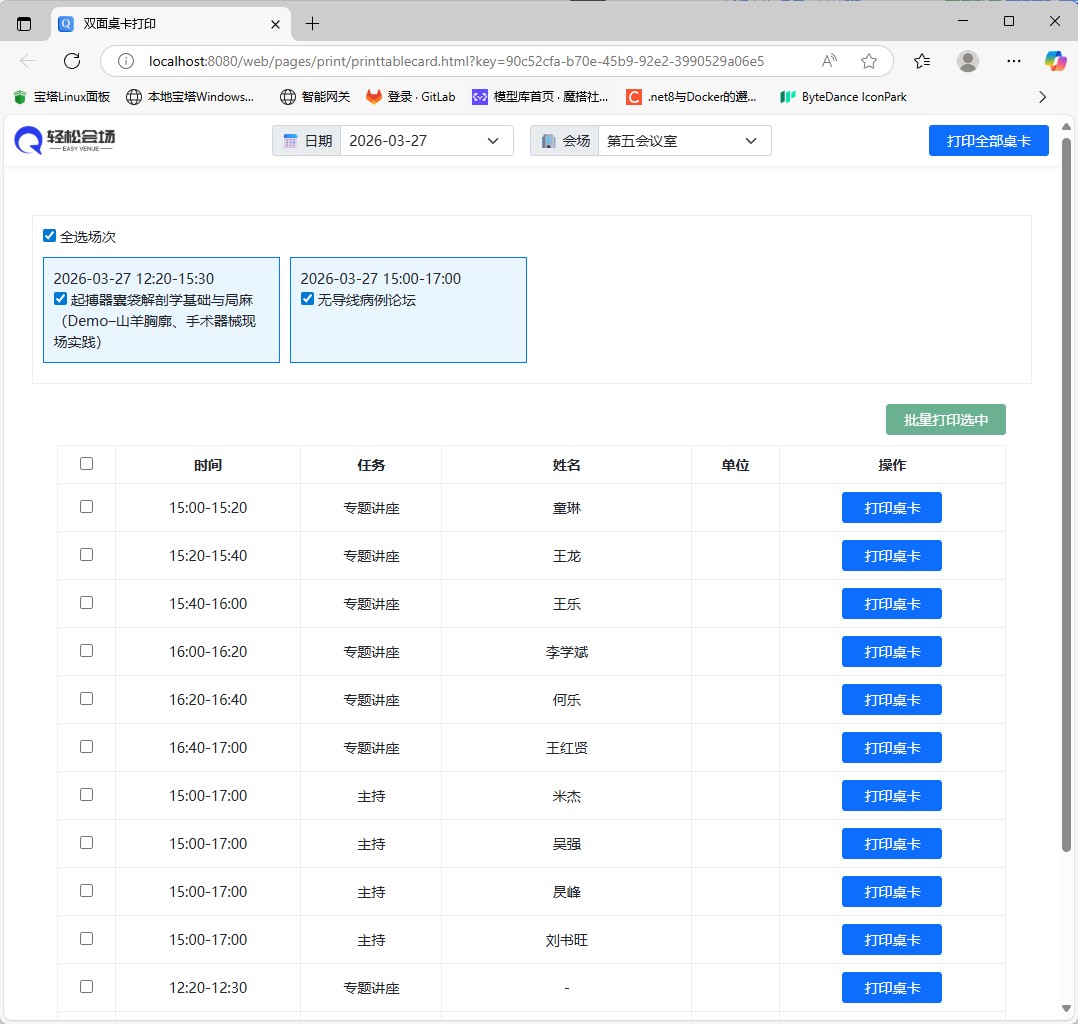Click the scrollbar down arrow
The height and width of the screenshot is (1024, 1078).
[x=1066, y=1009]
